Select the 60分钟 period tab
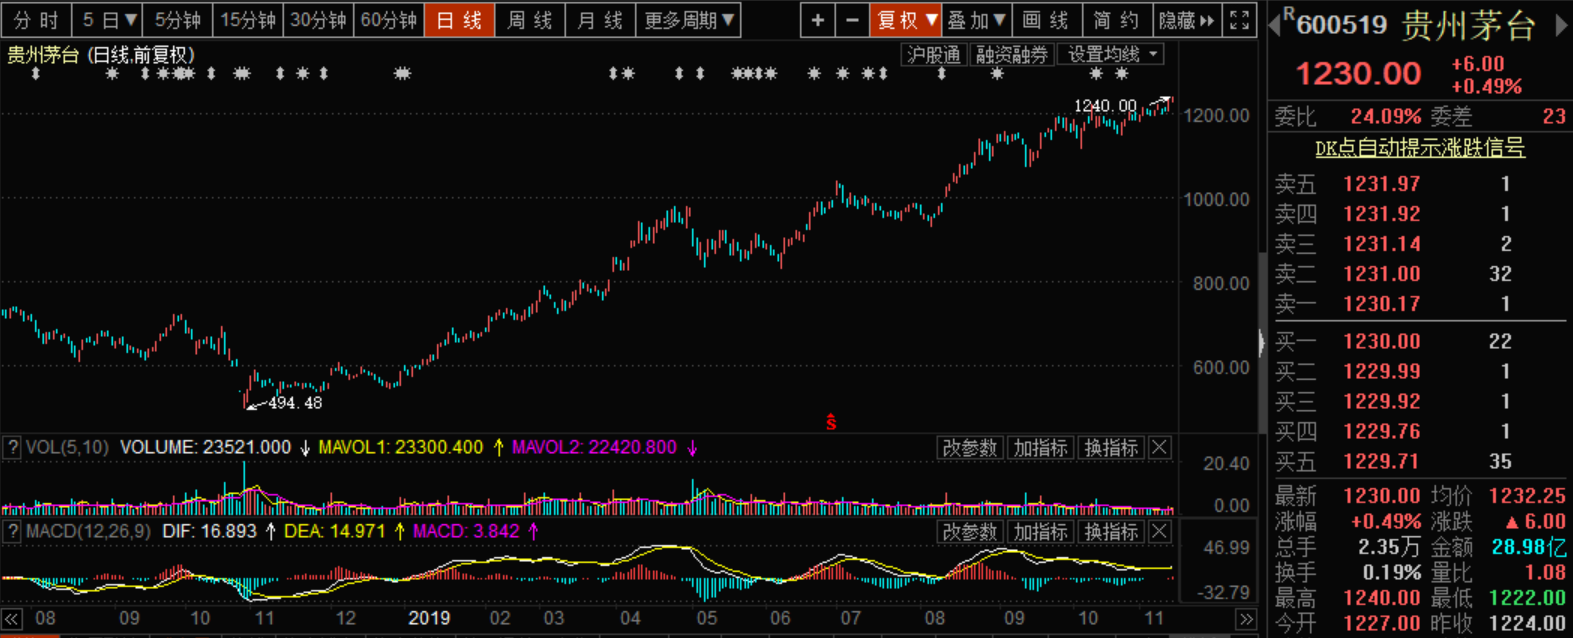Image resolution: width=1573 pixels, height=638 pixels. (388, 20)
